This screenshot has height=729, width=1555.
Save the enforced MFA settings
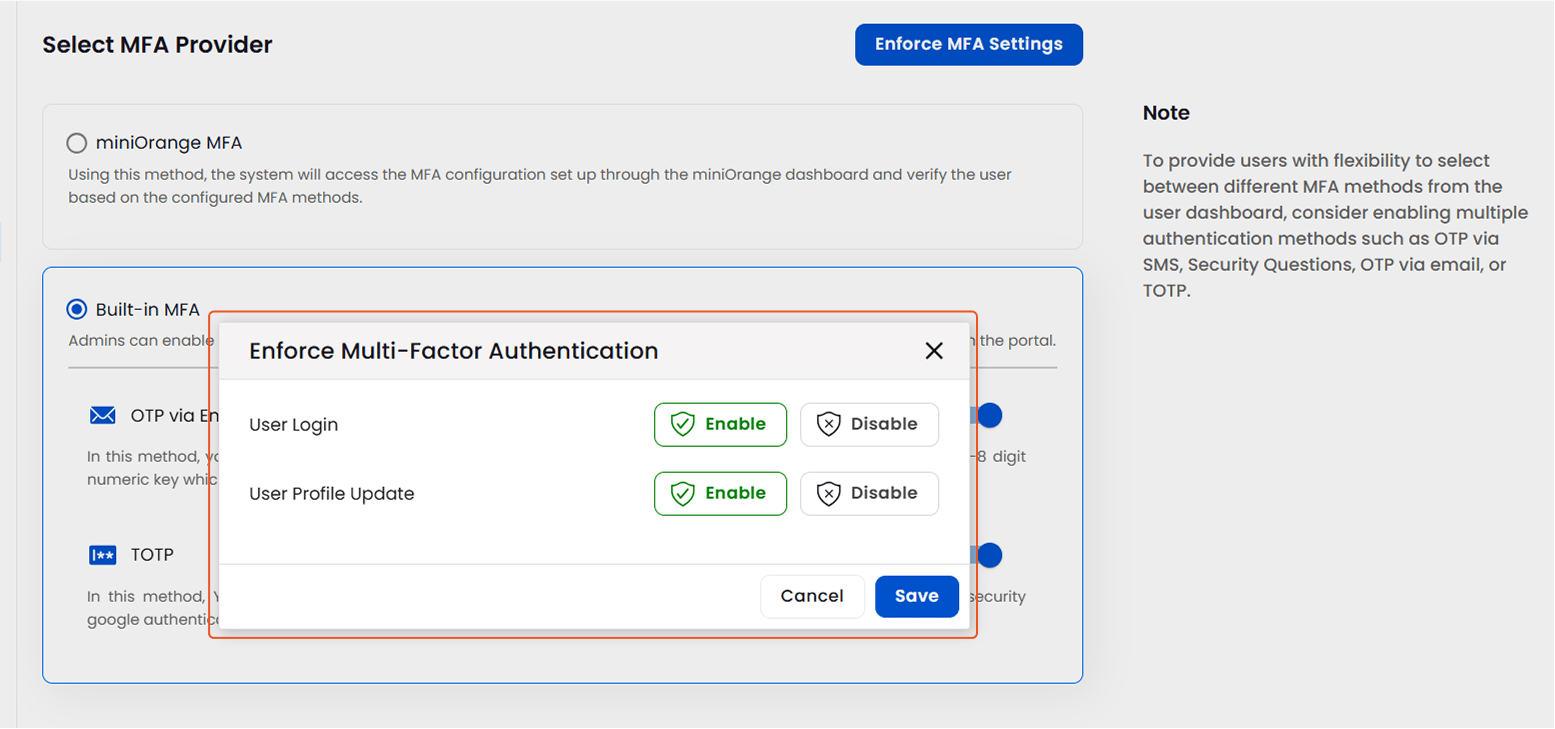point(916,596)
